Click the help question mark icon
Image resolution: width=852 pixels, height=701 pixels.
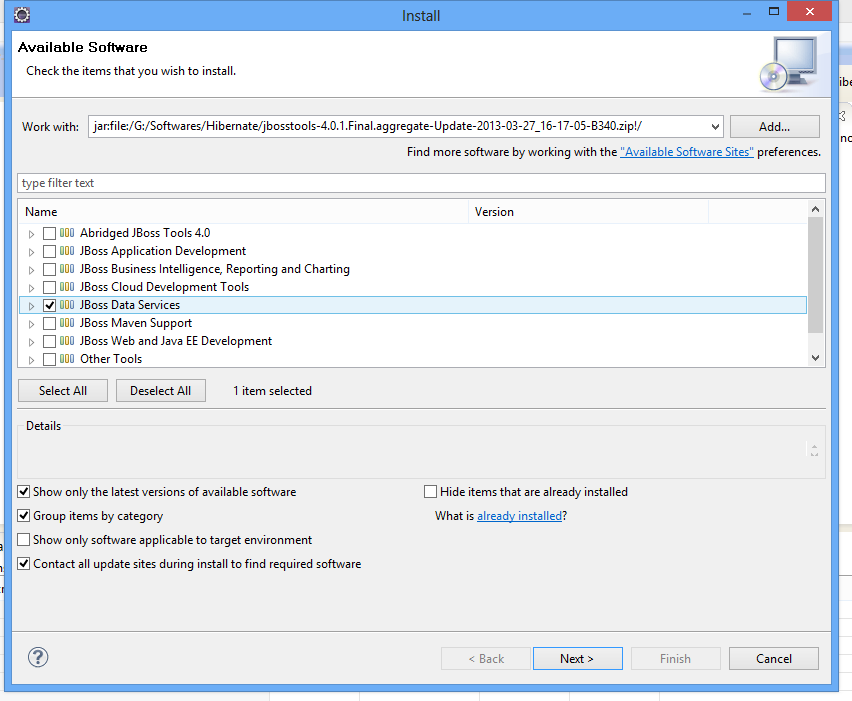[38, 657]
